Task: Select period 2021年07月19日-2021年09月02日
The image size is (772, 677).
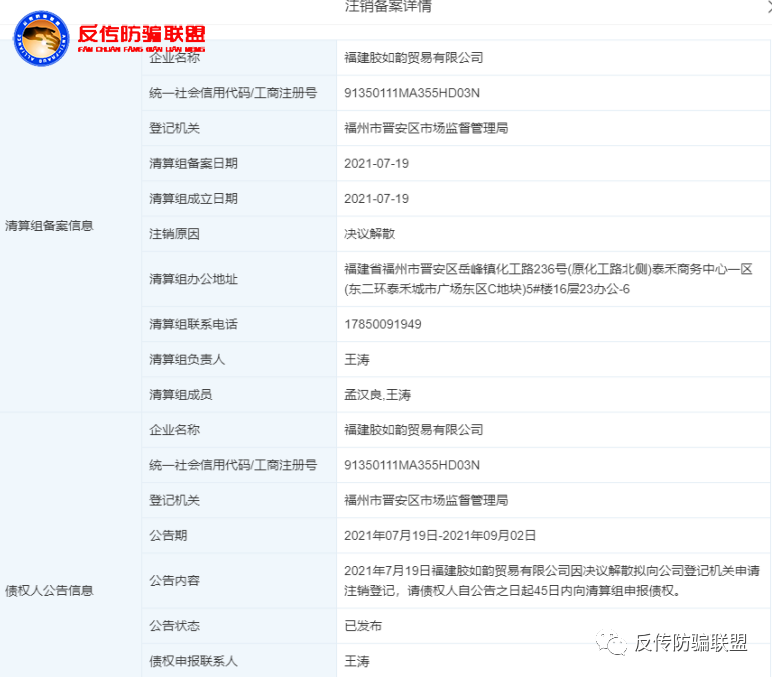Action: pyautogui.click(x=440, y=536)
